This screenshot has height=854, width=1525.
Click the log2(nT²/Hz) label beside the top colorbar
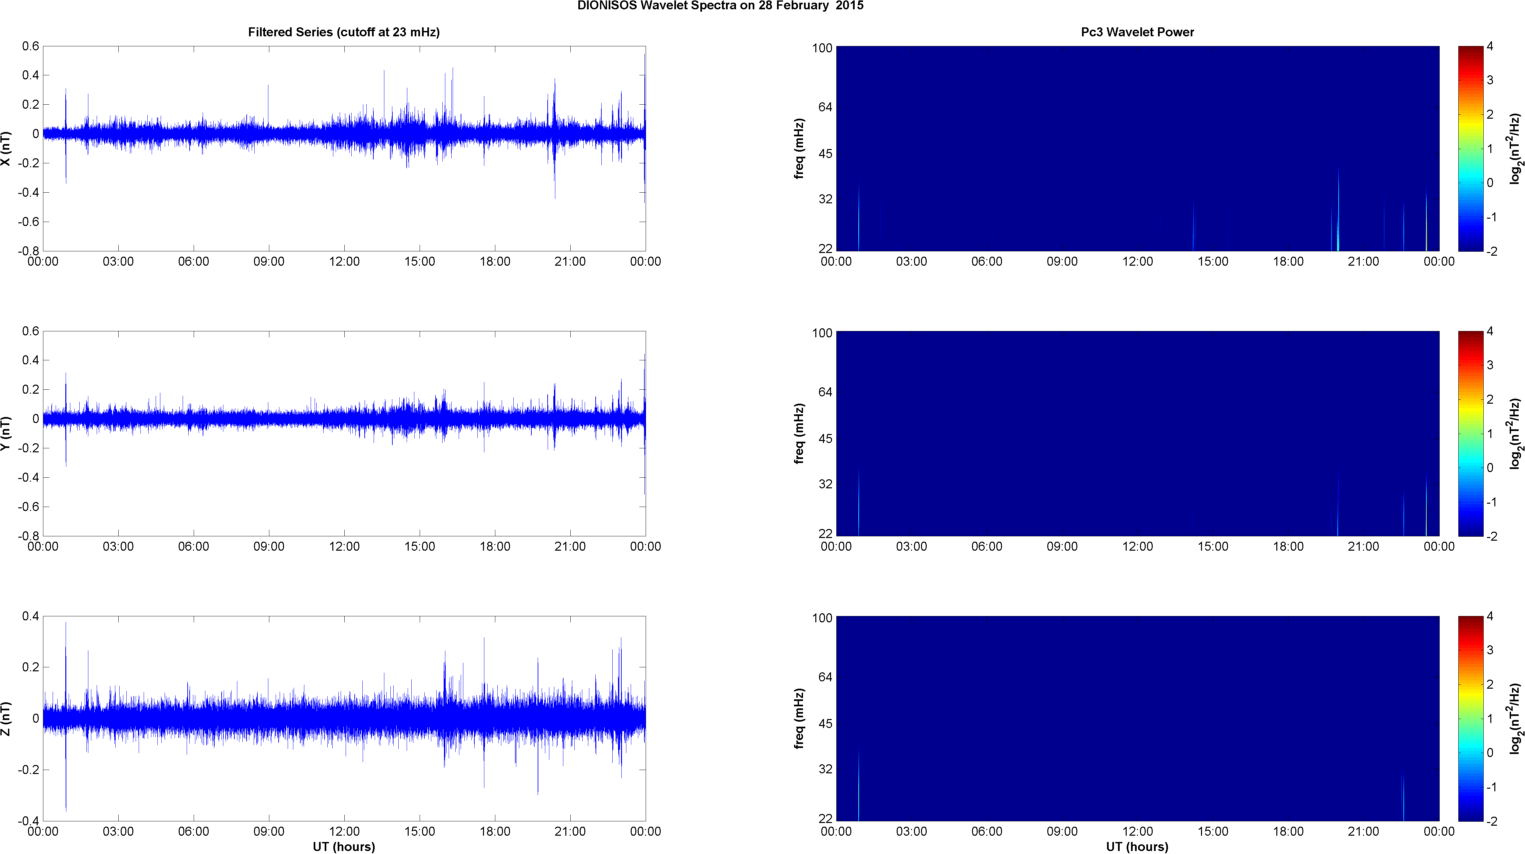pyautogui.click(x=1516, y=149)
